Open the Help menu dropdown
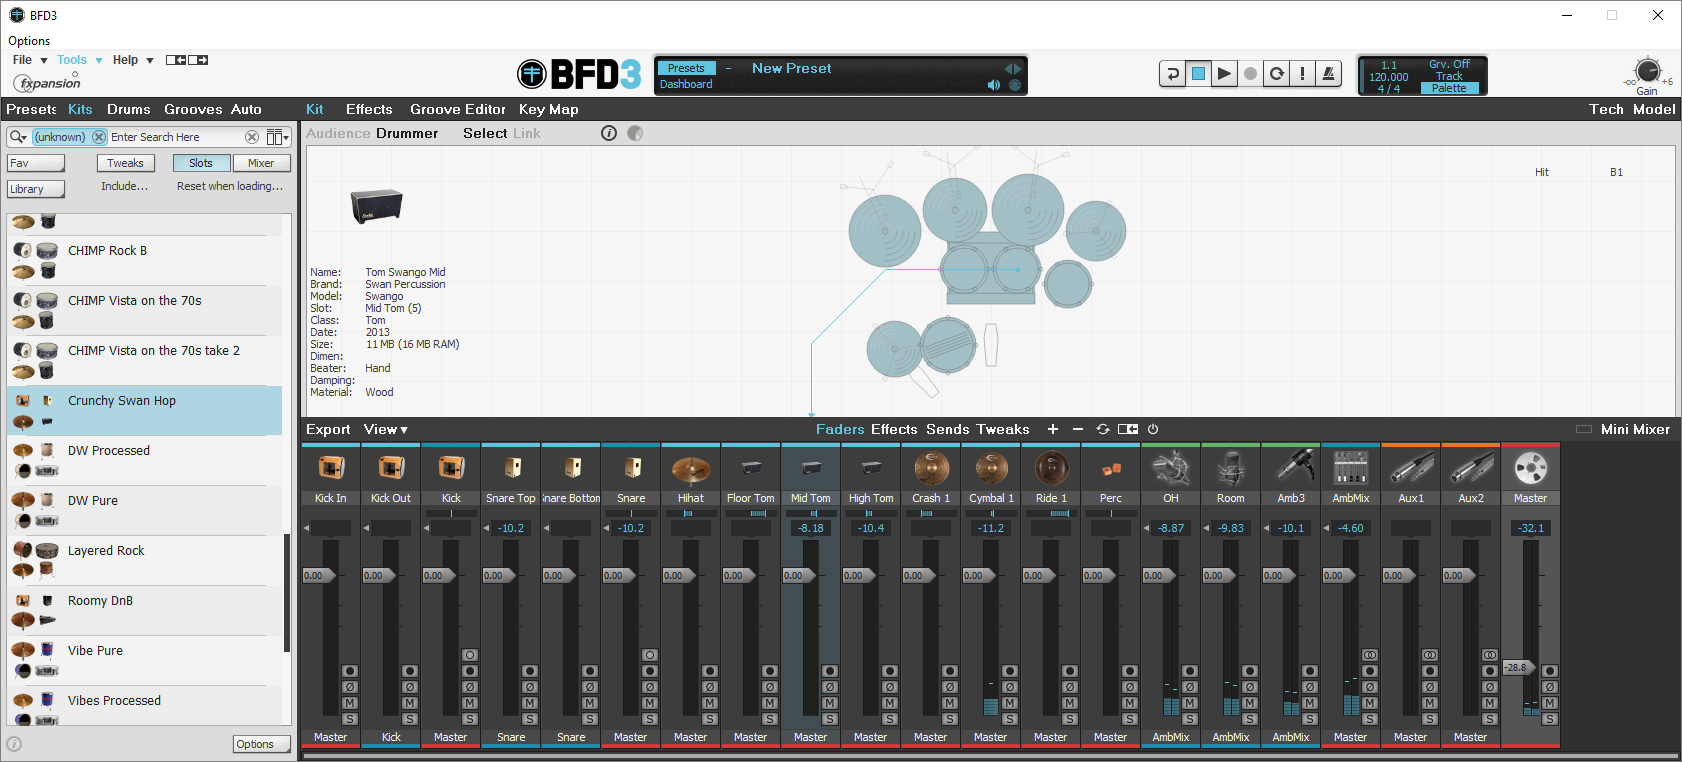This screenshot has width=1682, height=762. 133,60
